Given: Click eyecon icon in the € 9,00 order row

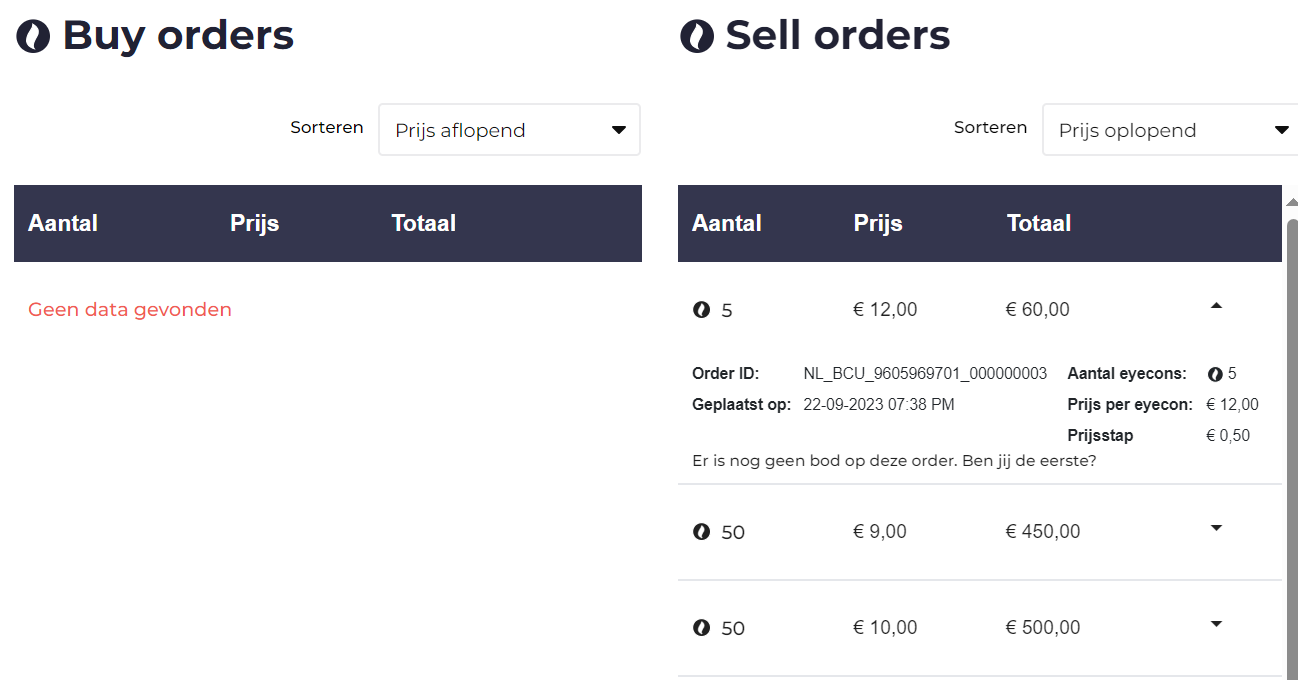Looking at the screenshot, I should (x=701, y=532).
